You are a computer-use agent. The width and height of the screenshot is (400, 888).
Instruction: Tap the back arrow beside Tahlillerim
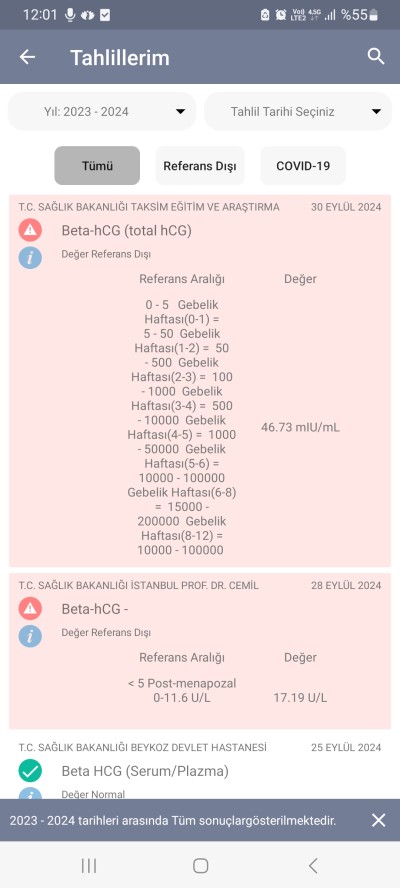point(27,57)
